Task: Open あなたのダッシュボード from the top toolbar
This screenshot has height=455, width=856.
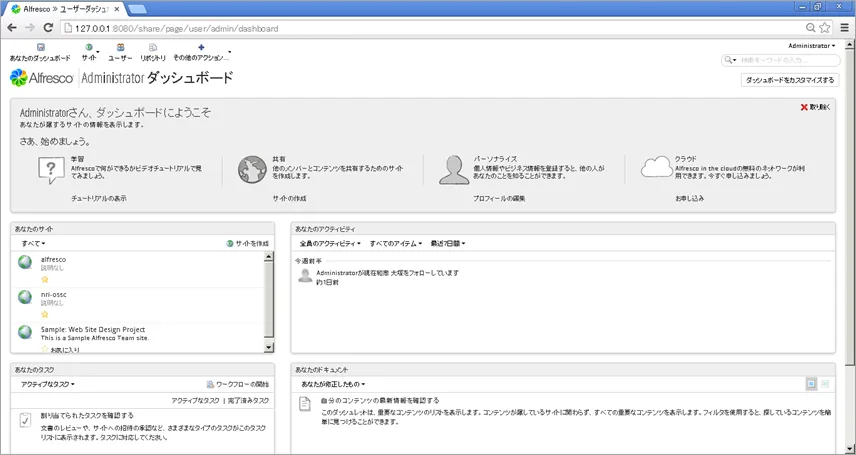Action: pyautogui.click(x=40, y=52)
